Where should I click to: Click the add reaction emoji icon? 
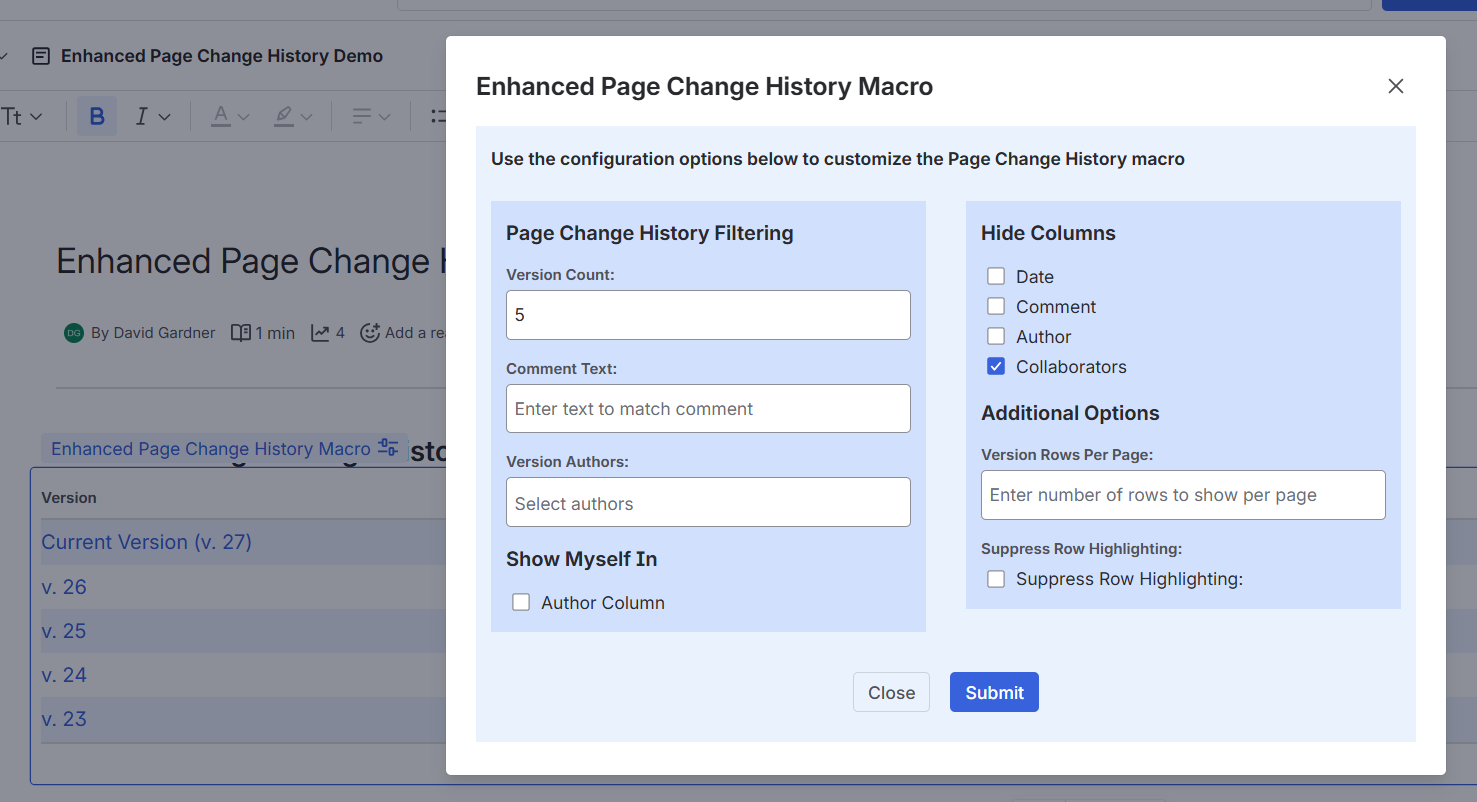point(370,333)
